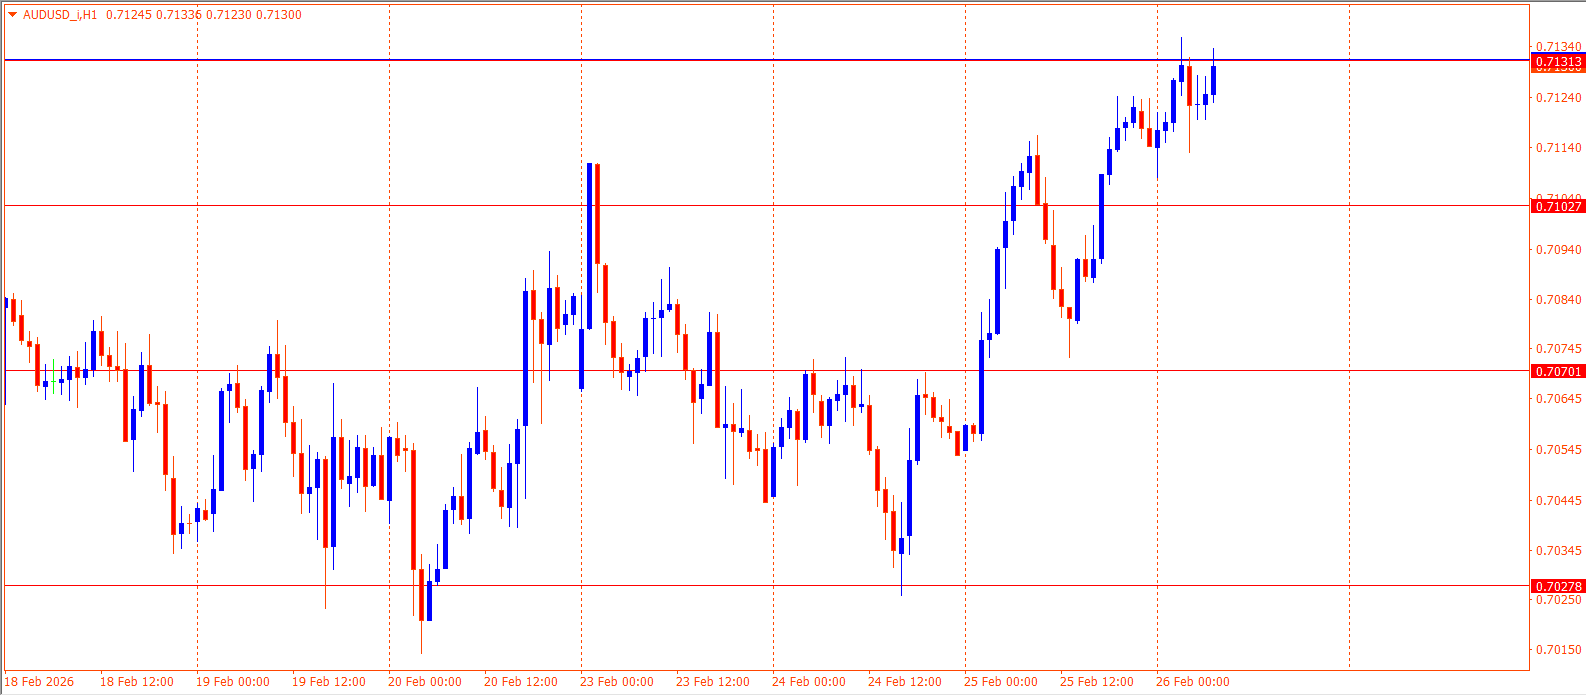Select the red 0.70701 price level label
The height and width of the screenshot is (696, 1586).
coord(1558,371)
